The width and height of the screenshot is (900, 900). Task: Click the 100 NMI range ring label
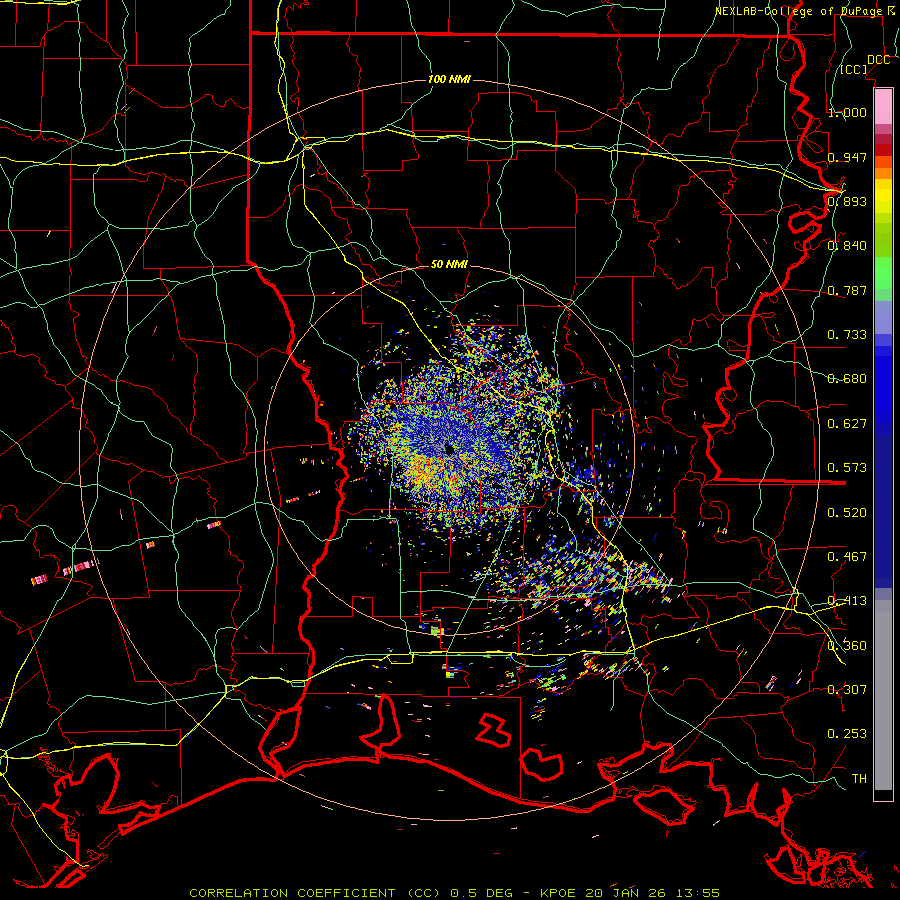(x=449, y=79)
